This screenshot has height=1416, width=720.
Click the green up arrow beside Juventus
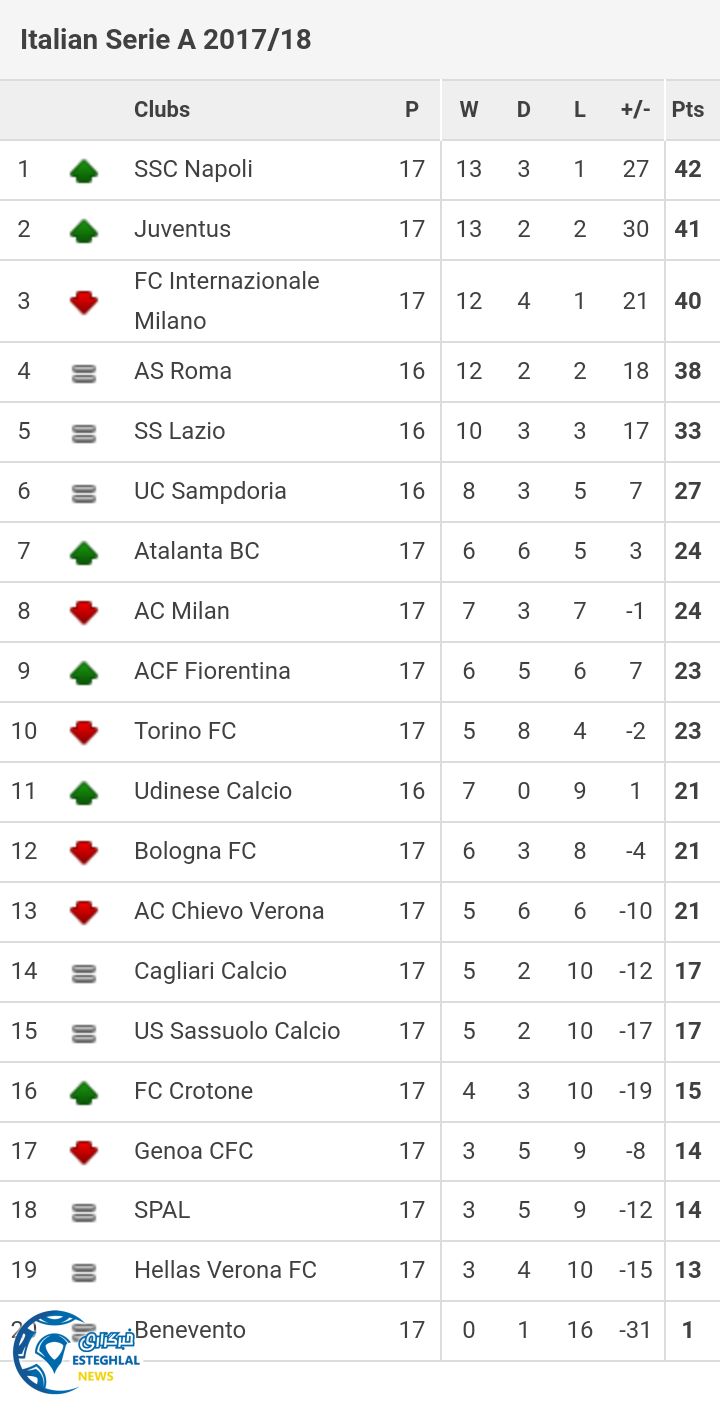(84, 231)
